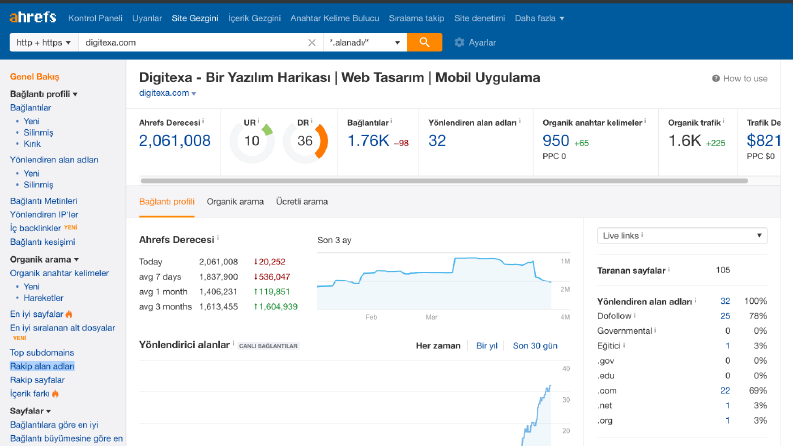Click the flame icon beside En iyi sayfalar
793x446 pixels.
(x=69, y=314)
